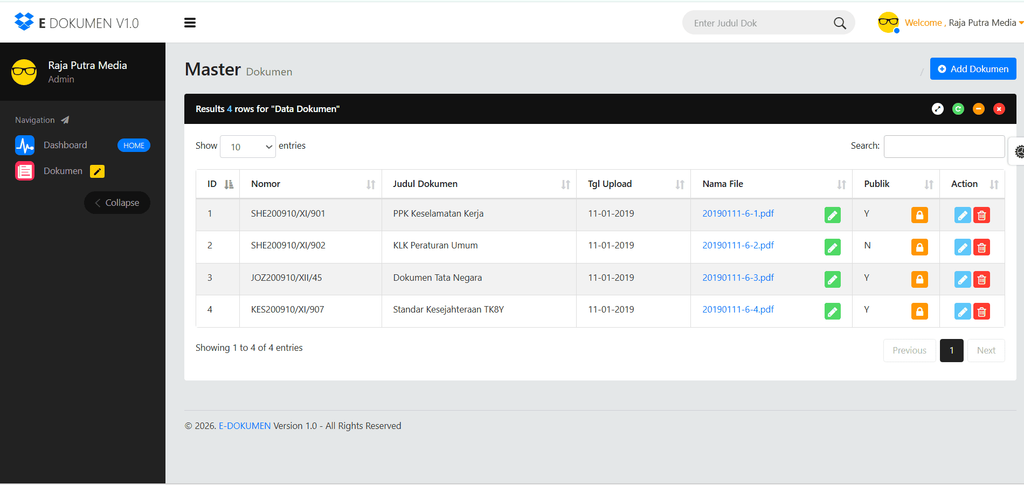Click the search magnifier icon
This screenshot has width=1024, height=485.
(840, 23)
